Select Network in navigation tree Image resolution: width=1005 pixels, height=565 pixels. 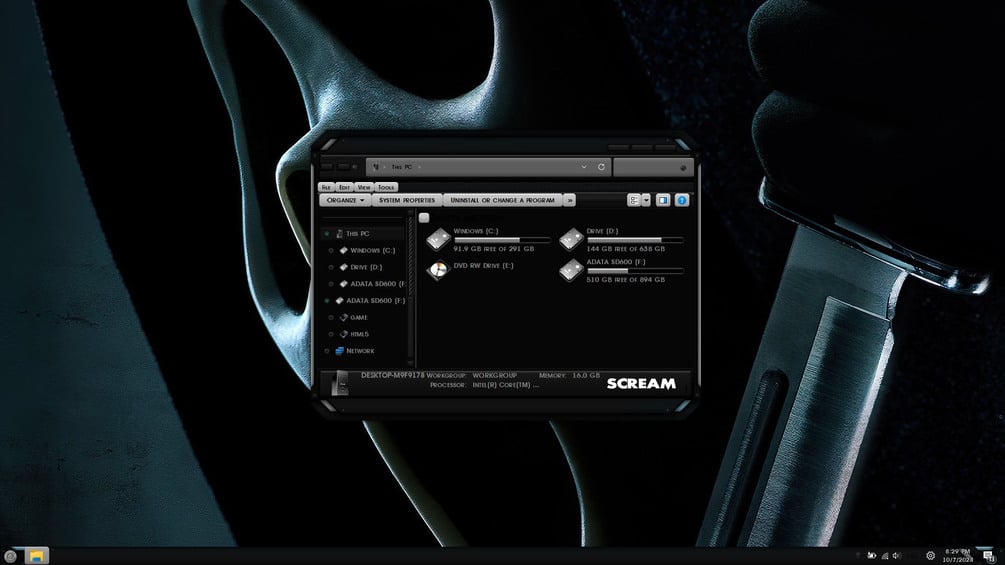pyautogui.click(x=360, y=351)
